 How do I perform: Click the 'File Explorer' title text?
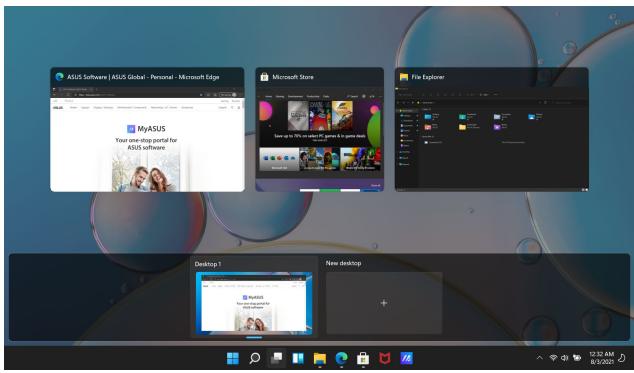coord(428,77)
